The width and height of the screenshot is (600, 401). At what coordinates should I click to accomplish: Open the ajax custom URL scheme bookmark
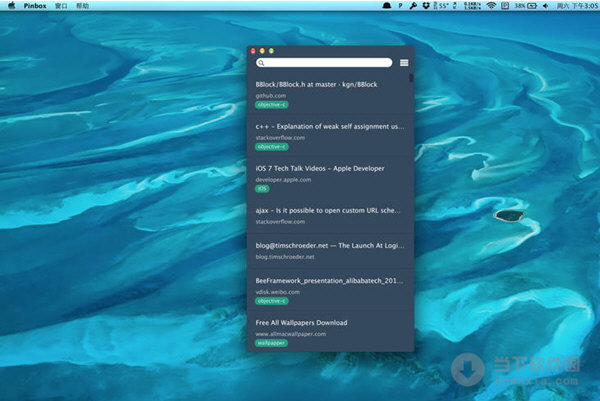click(328, 210)
